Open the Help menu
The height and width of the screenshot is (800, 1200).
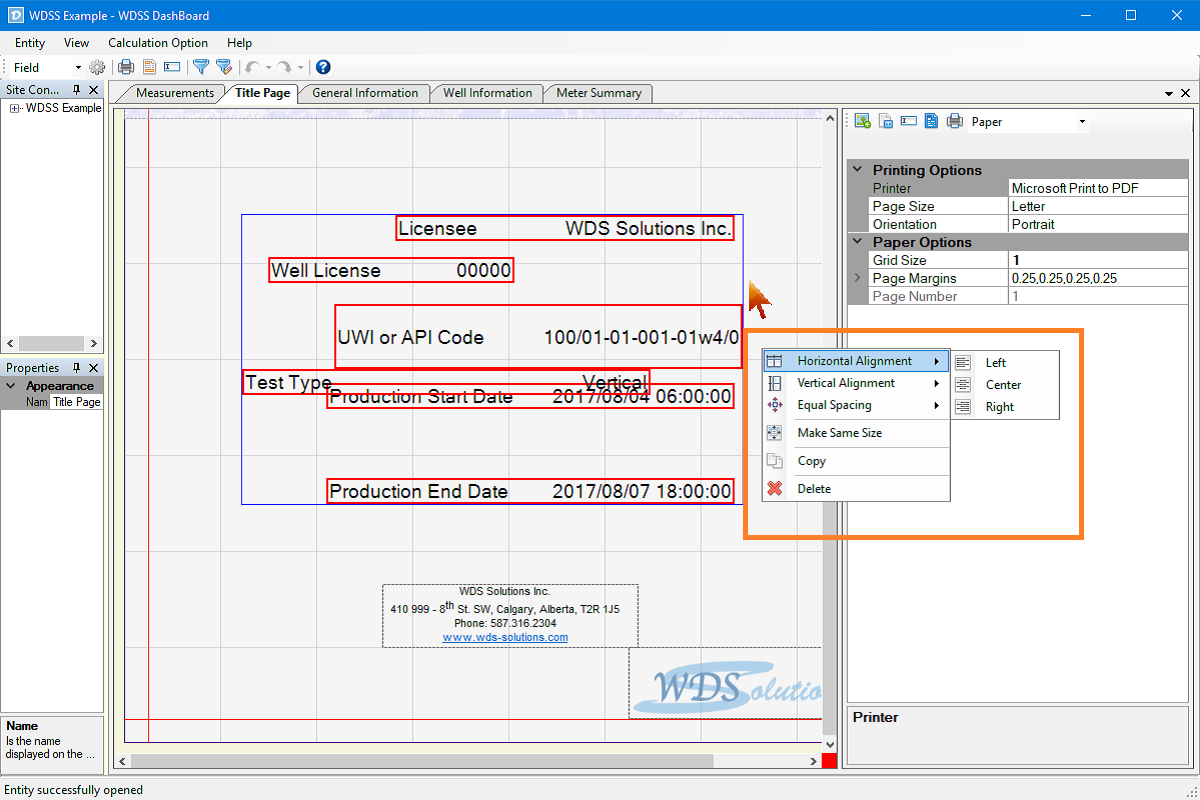pyautogui.click(x=240, y=43)
